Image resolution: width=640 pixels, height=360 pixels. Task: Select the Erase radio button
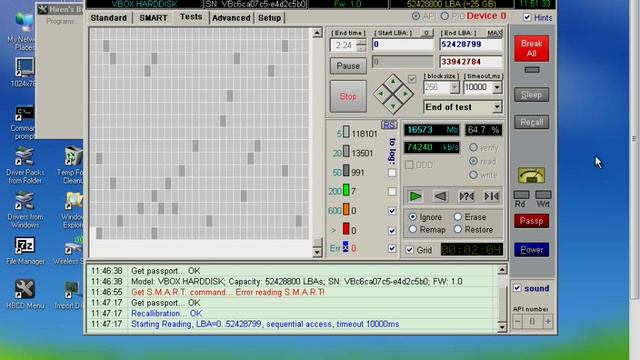(458, 217)
